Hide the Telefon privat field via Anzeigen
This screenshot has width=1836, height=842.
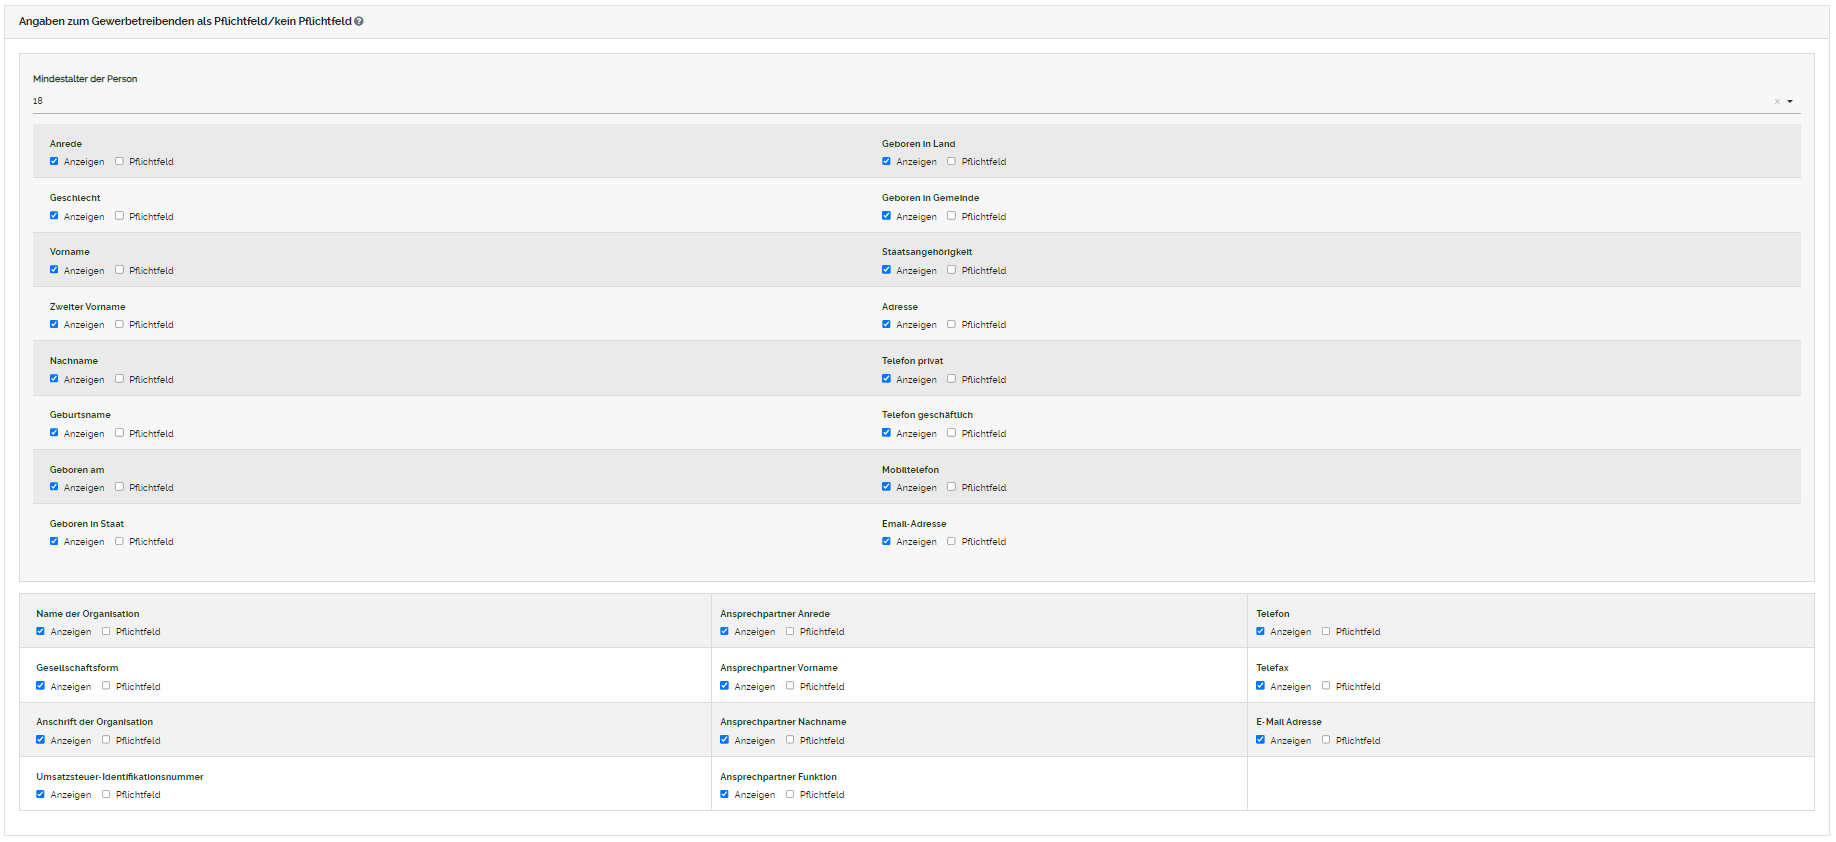886,379
